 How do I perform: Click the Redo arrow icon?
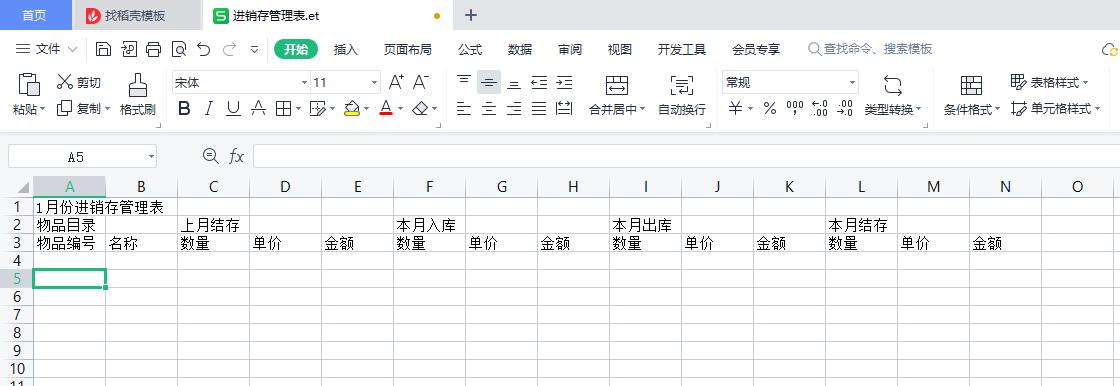229,49
